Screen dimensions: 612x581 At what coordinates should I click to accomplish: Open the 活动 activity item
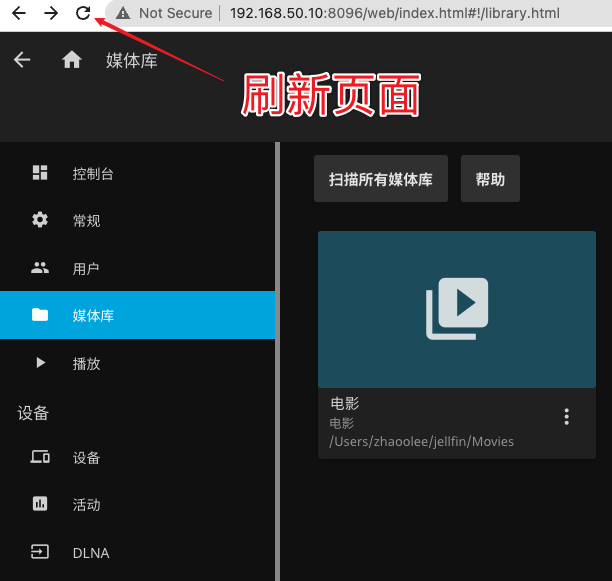tap(137, 505)
